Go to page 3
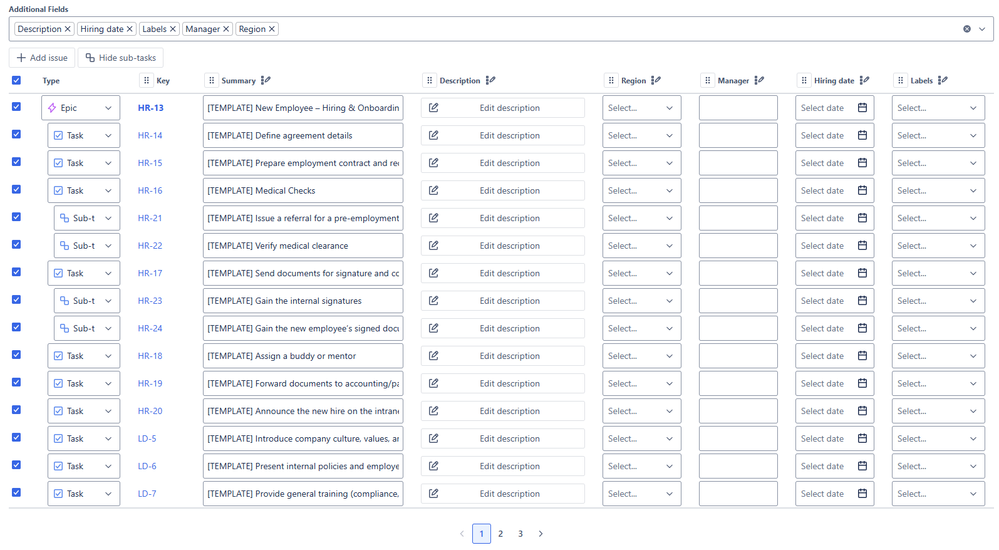 (521, 534)
